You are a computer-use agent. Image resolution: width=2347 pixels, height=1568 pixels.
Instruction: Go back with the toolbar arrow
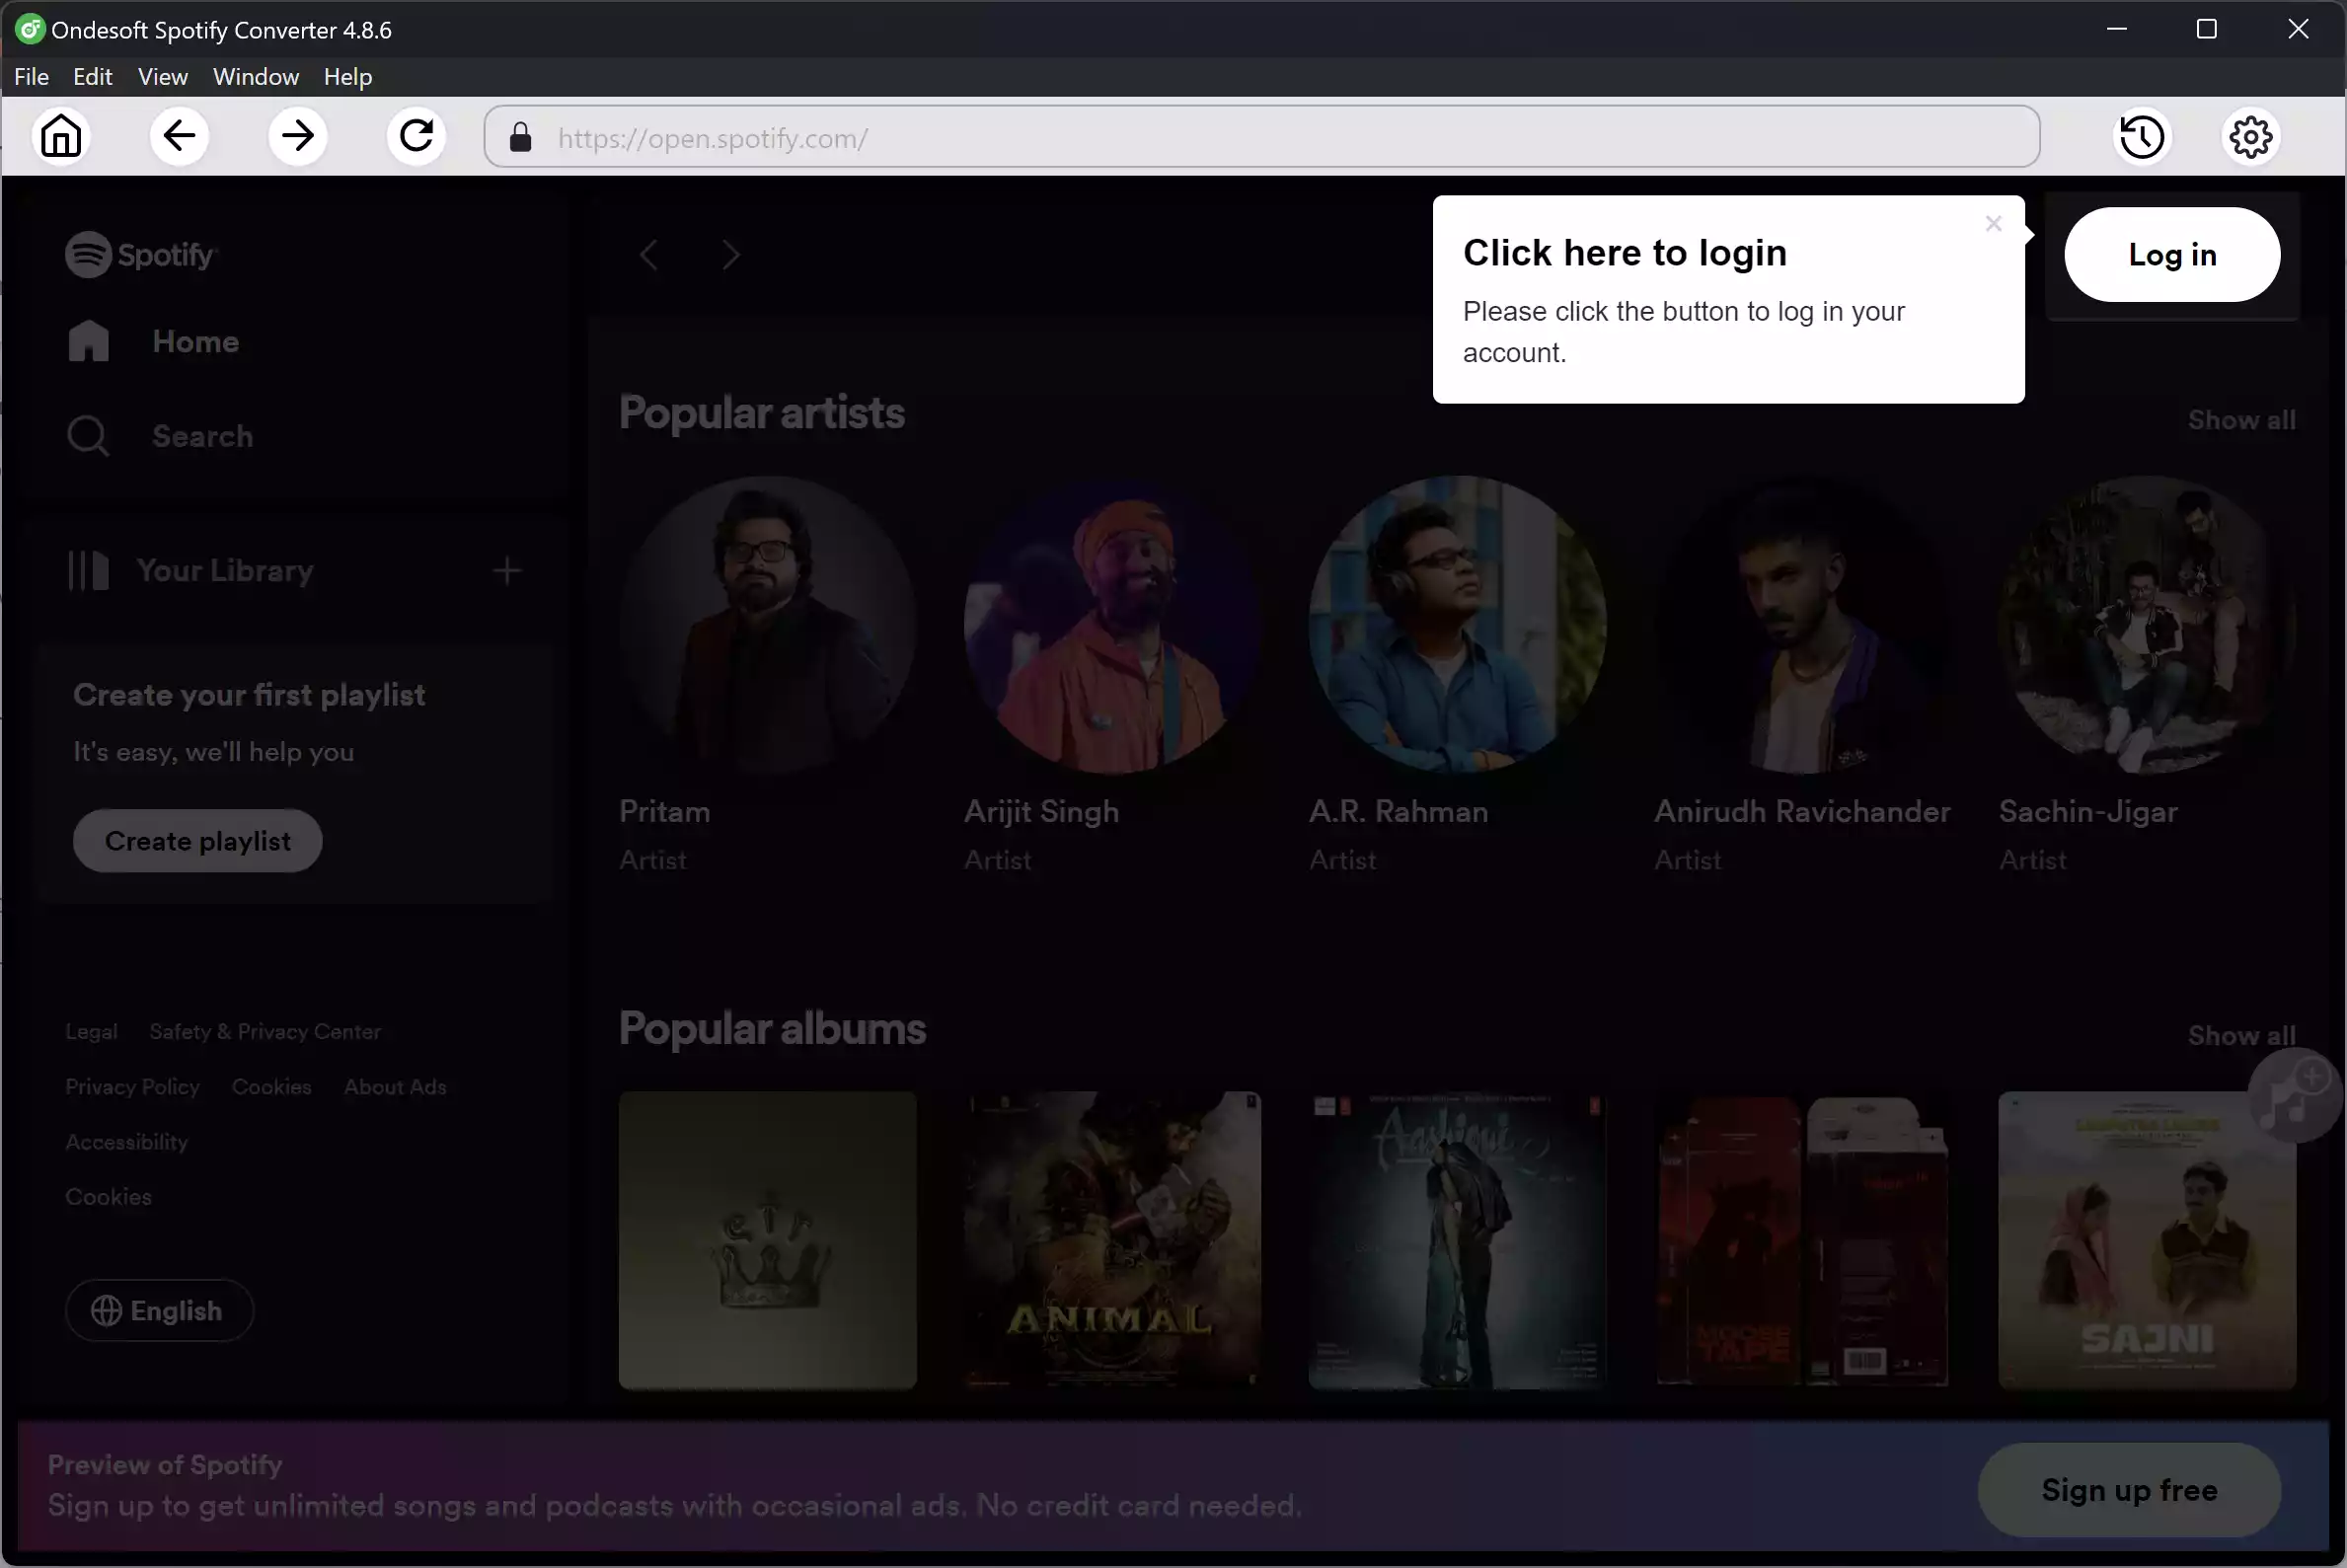pyautogui.click(x=179, y=136)
